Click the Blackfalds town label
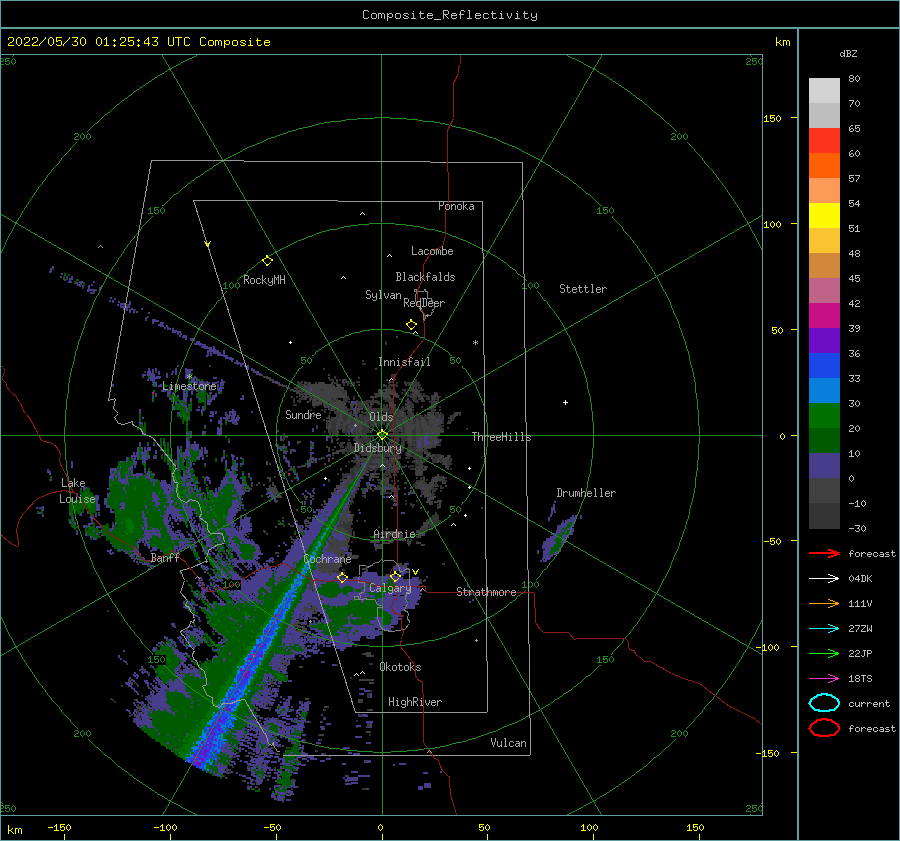This screenshot has width=900, height=841. (425, 277)
